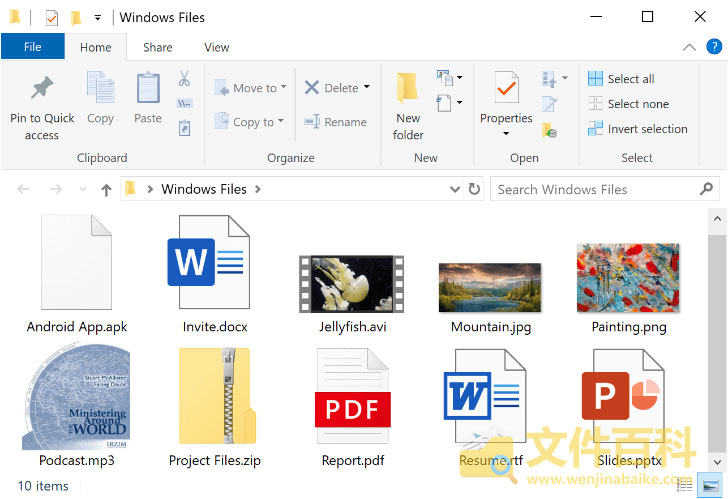Click the scrollbar down arrow
The image size is (728, 499).
716,462
